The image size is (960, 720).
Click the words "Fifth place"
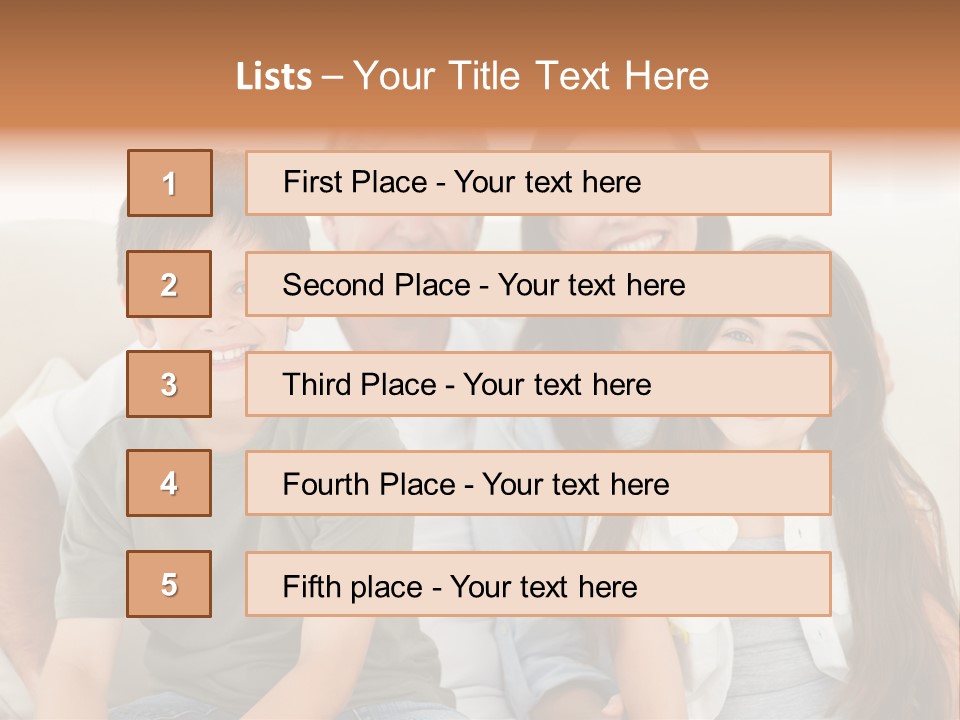[351, 586]
